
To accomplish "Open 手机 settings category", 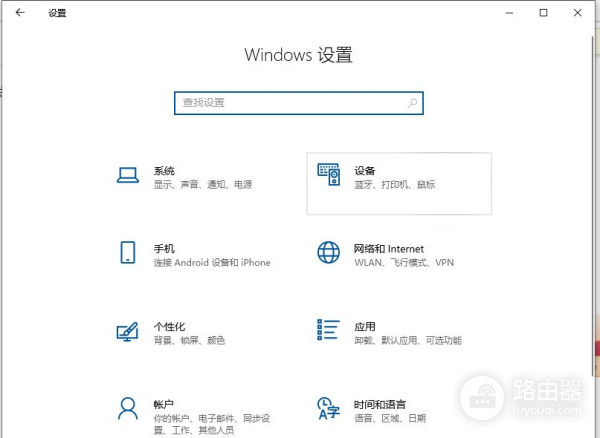I will [x=164, y=249].
